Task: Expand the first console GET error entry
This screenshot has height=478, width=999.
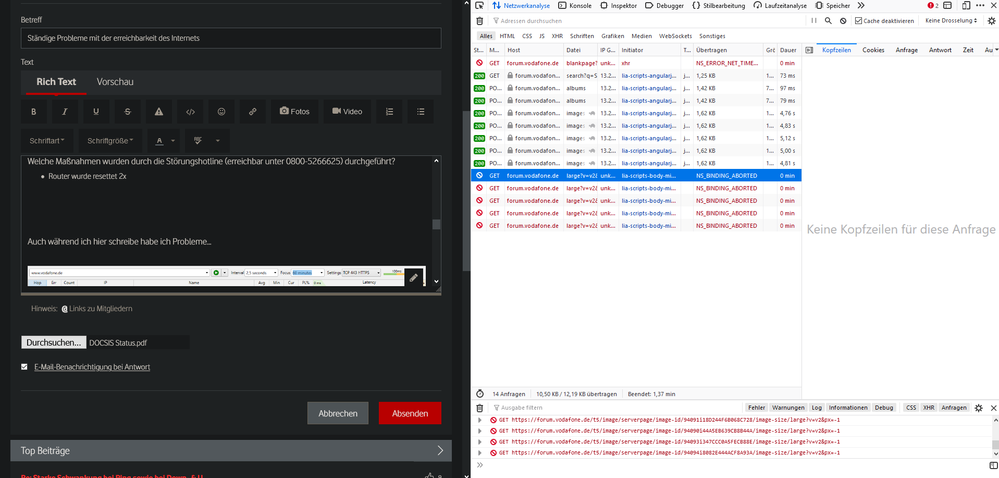Action: point(481,420)
